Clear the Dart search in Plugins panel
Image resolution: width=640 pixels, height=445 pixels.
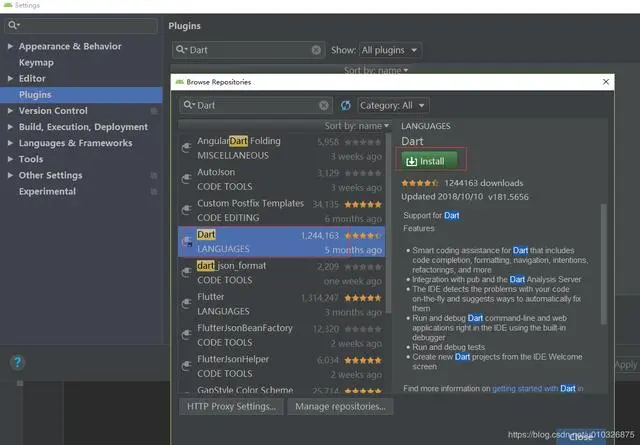click(x=316, y=50)
